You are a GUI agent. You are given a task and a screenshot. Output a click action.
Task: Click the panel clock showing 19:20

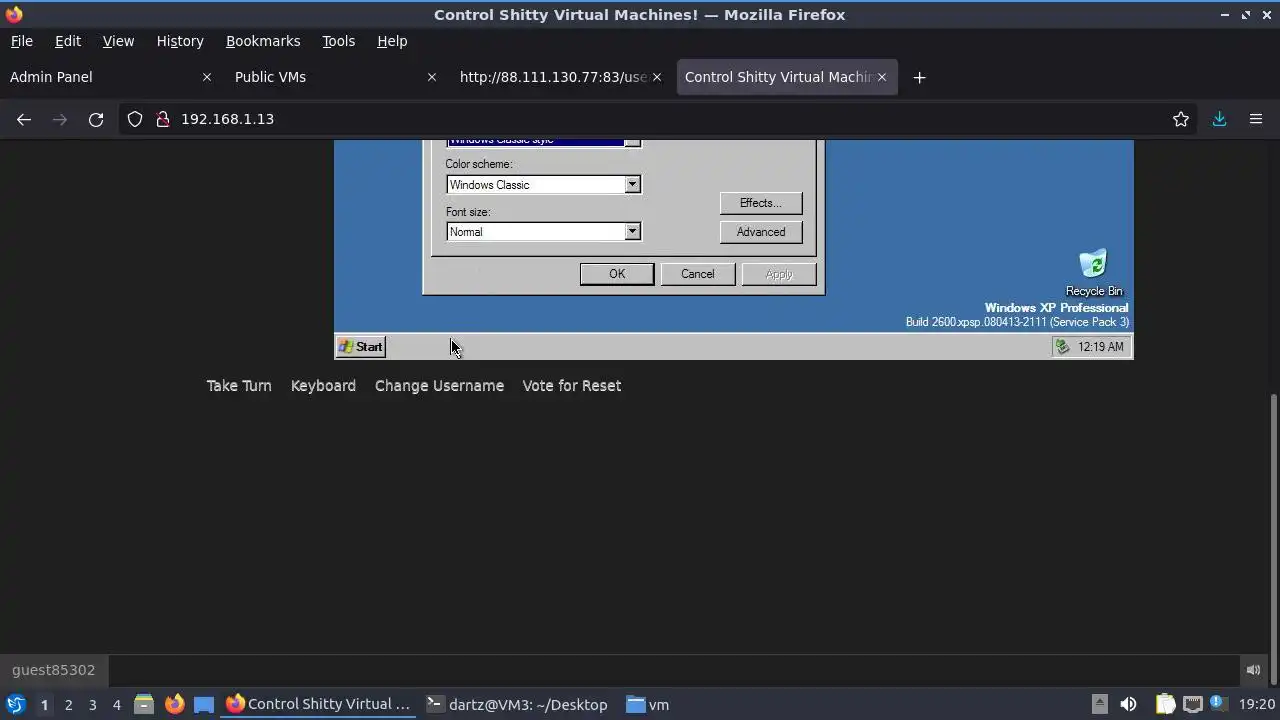coord(1255,704)
